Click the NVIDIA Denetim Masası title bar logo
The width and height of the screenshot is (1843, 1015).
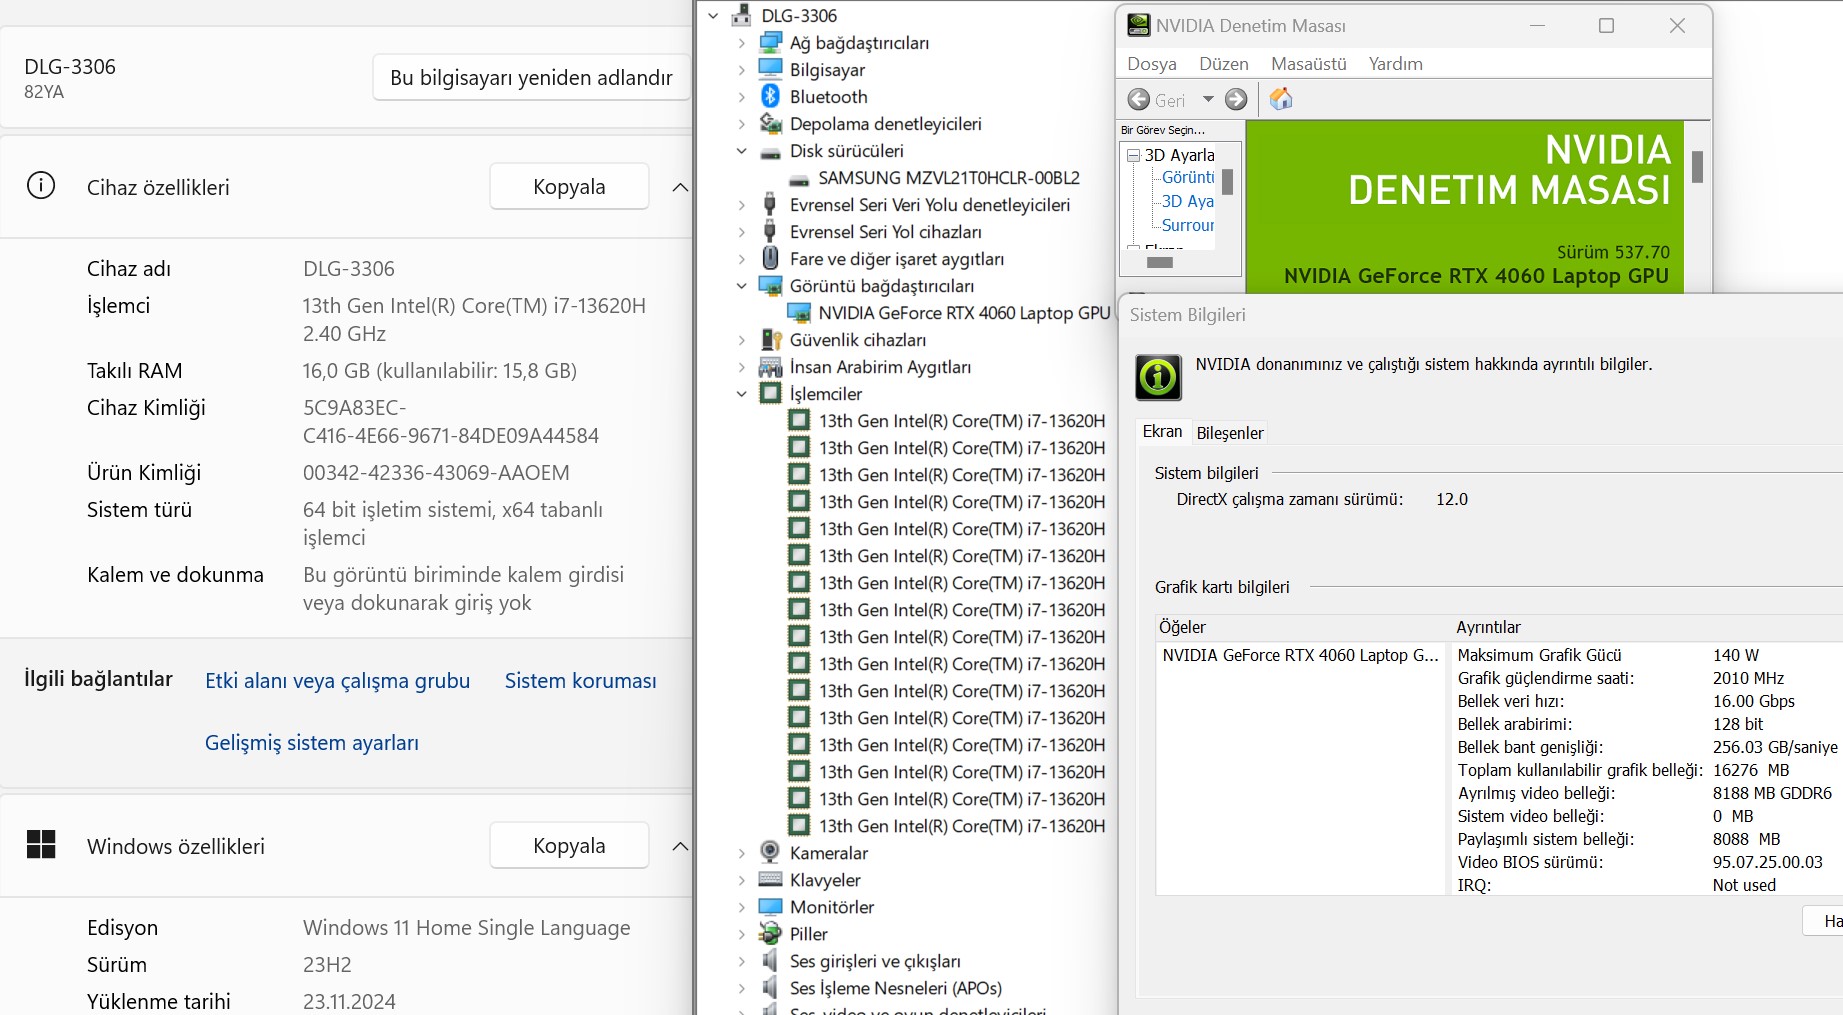pos(1138,25)
